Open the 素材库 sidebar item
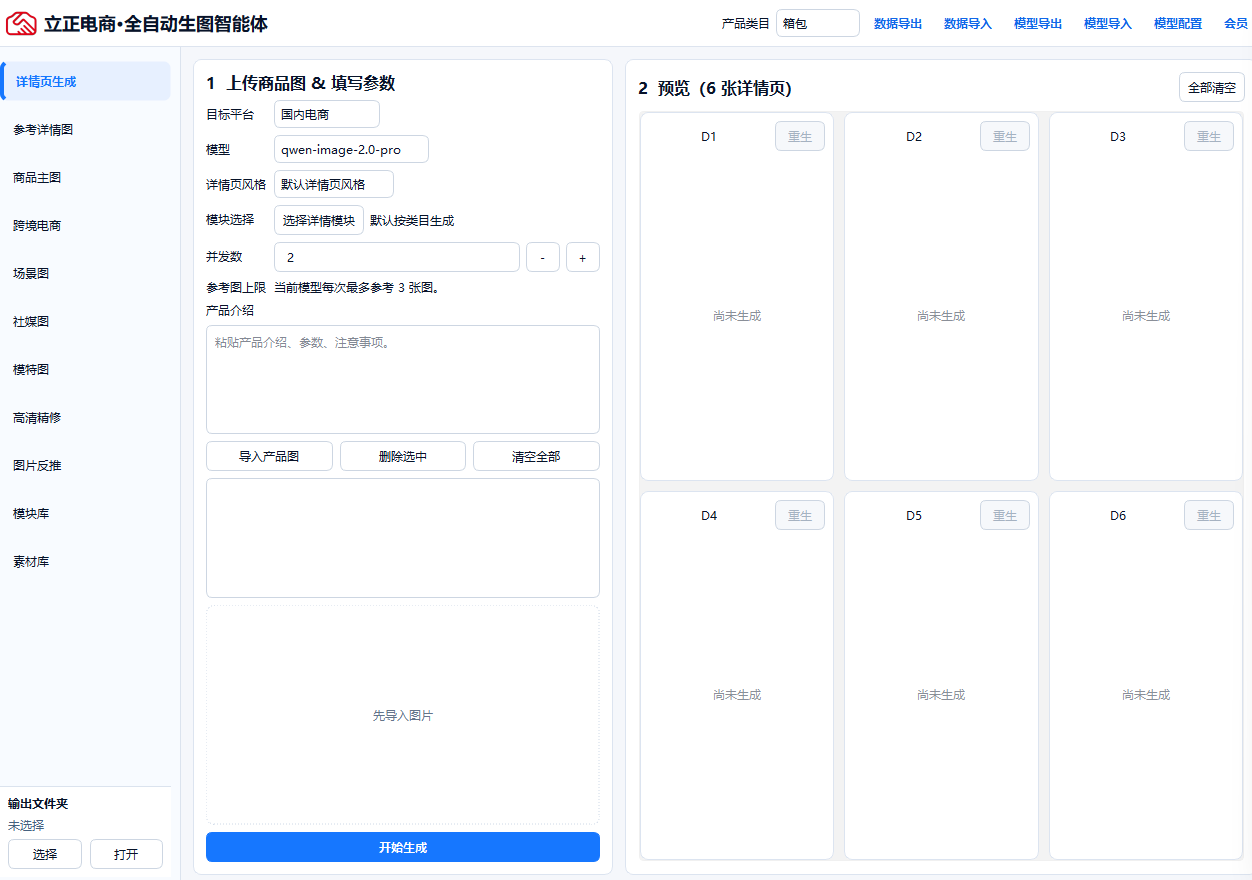1252x880 pixels. (x=86, y=561)
